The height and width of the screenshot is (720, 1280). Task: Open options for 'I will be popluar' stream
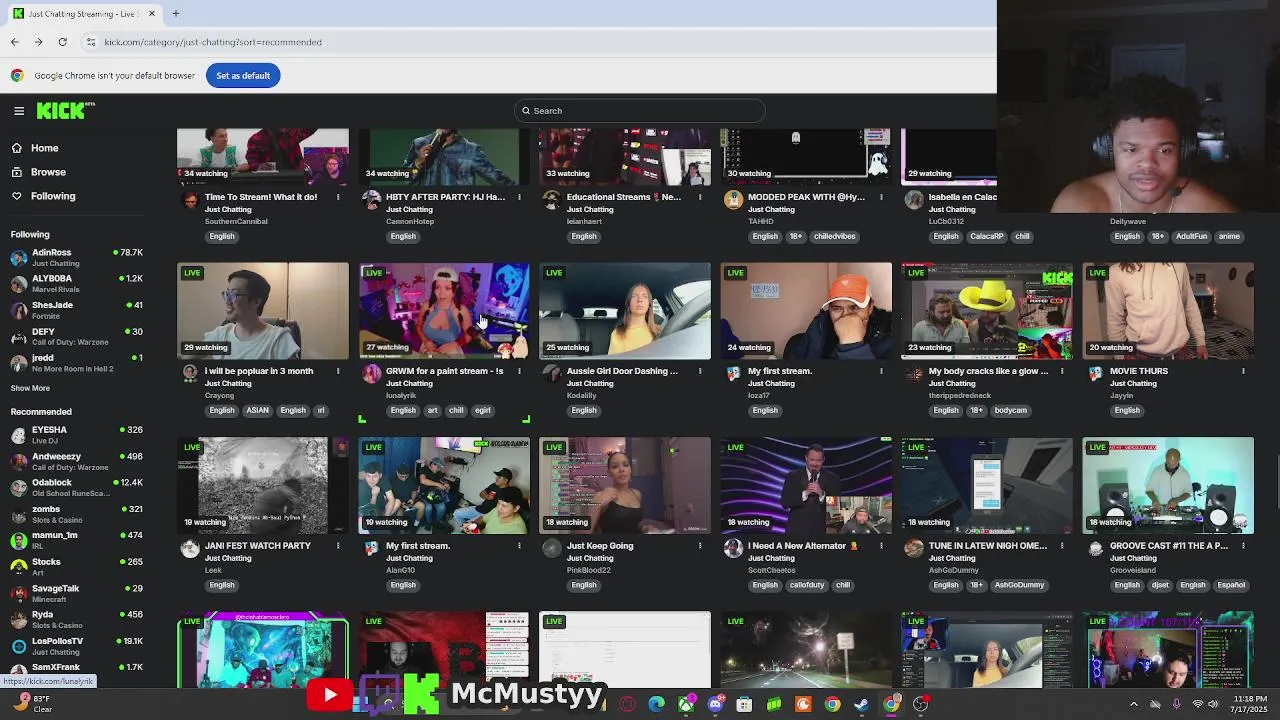pyautogui.click(x=338, y=371)
